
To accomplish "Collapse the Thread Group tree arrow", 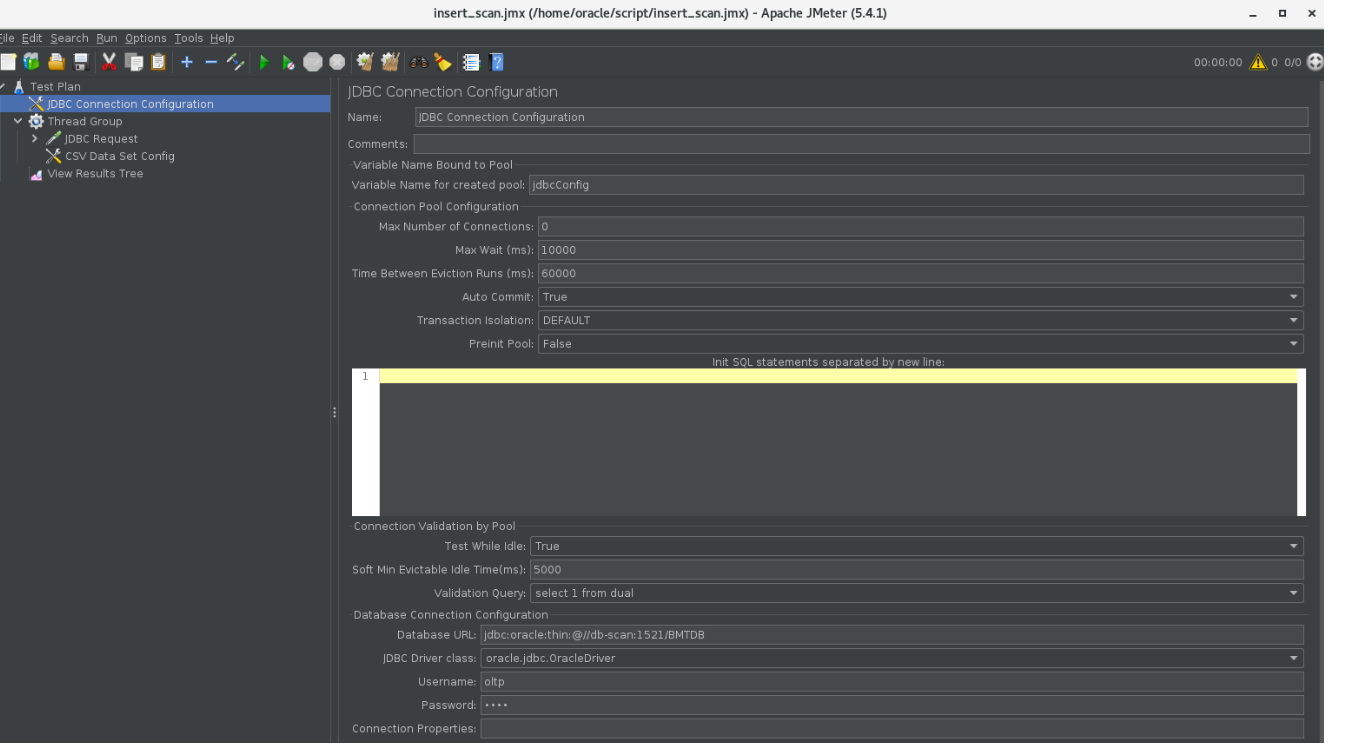I will (x=18, y=121).
